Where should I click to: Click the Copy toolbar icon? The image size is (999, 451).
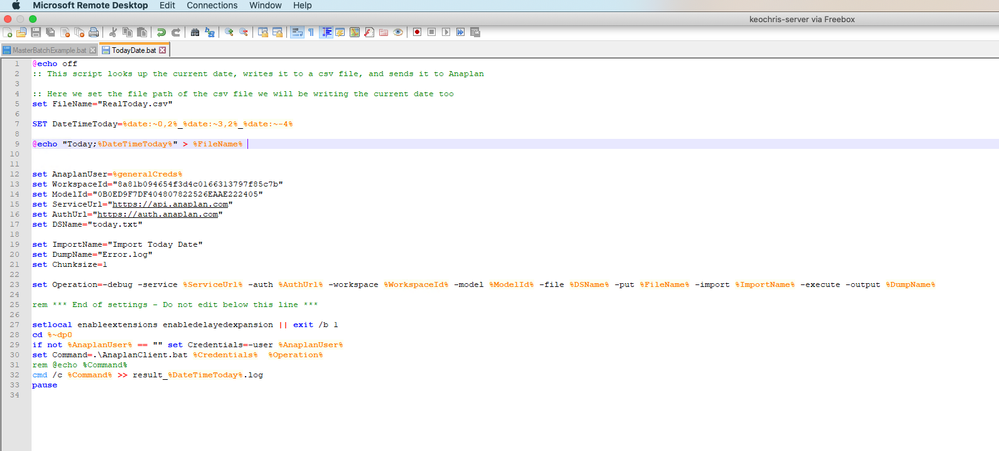[127, 32]
